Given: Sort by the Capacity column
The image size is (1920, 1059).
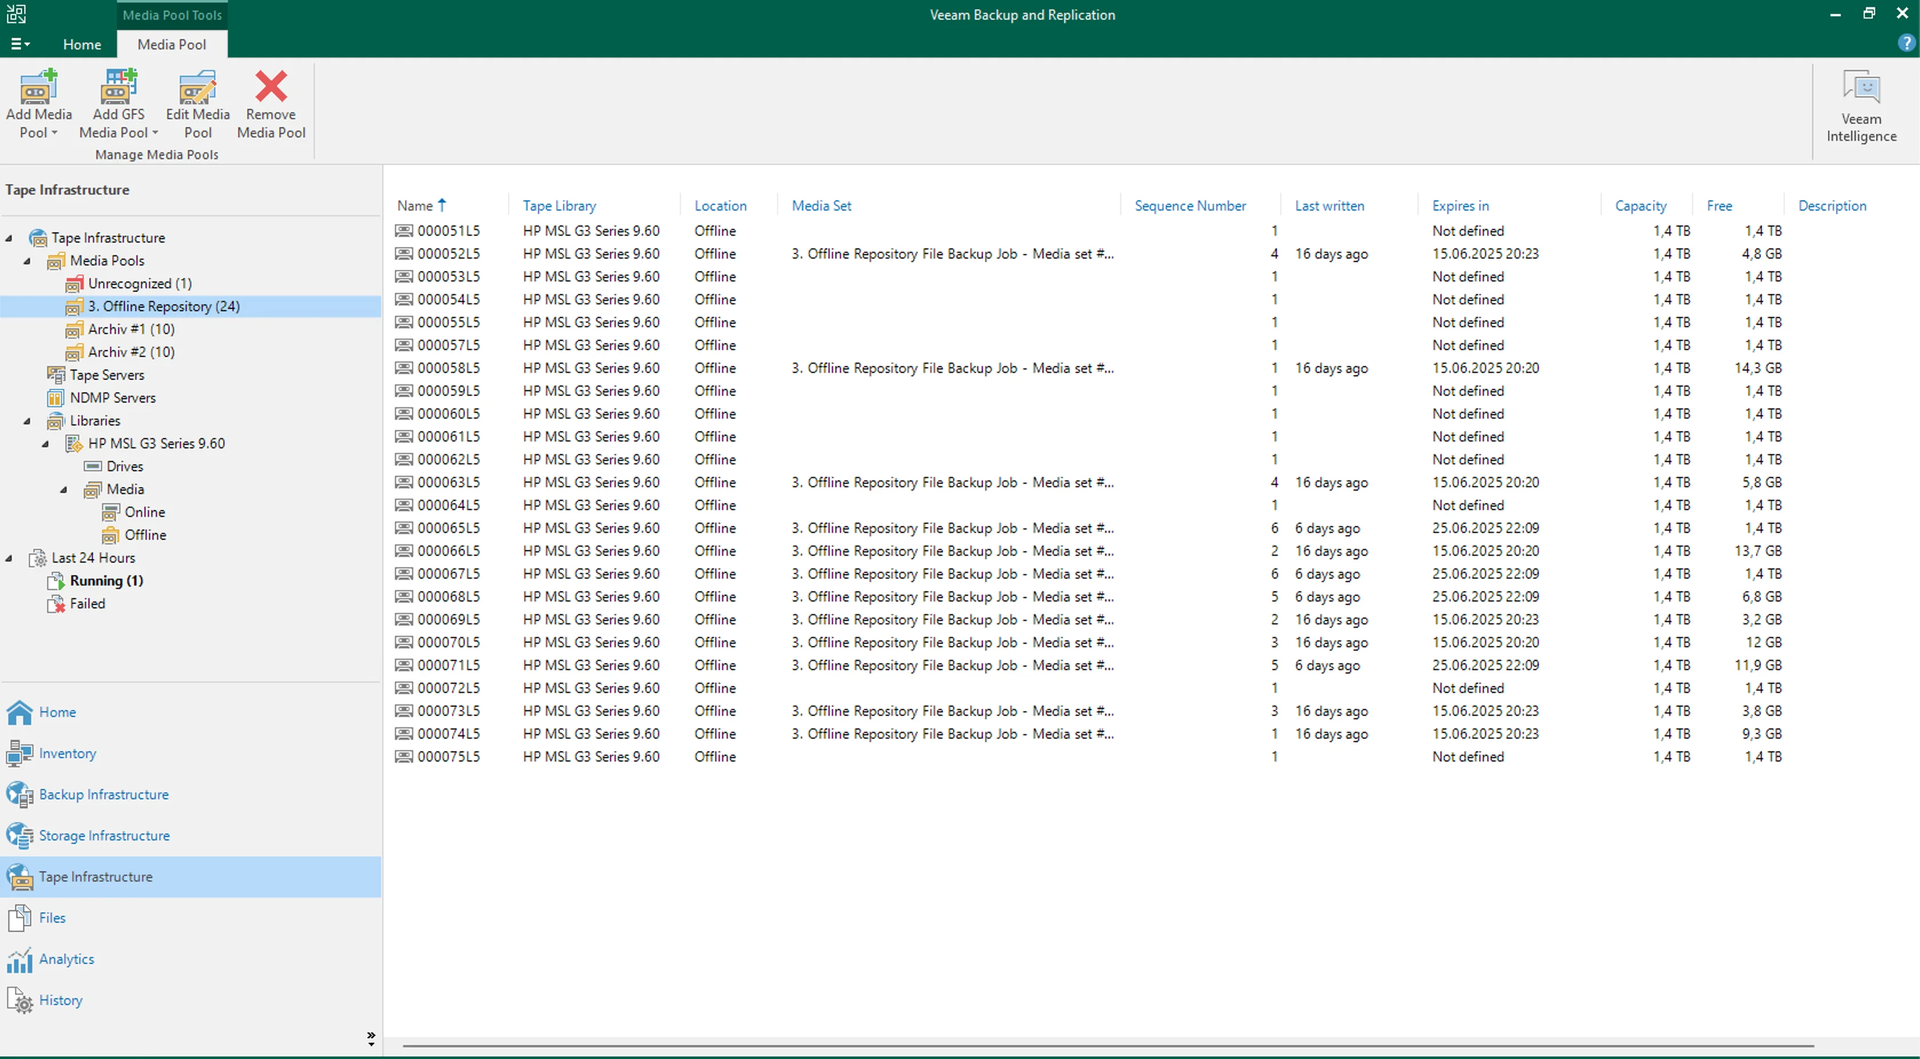Looking at the screenshot, I should (1640, 206).
